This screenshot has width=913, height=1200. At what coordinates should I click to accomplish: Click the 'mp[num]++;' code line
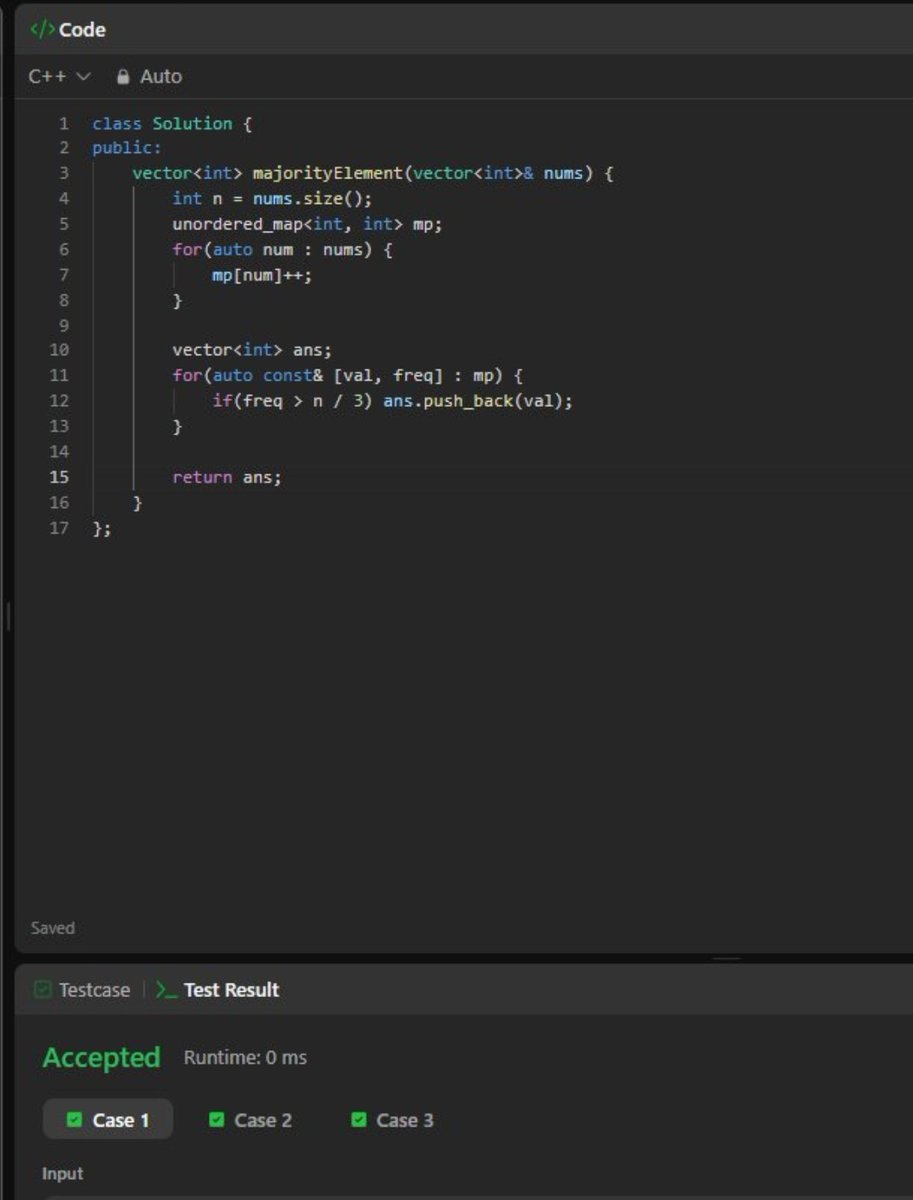tap(262, 275)
